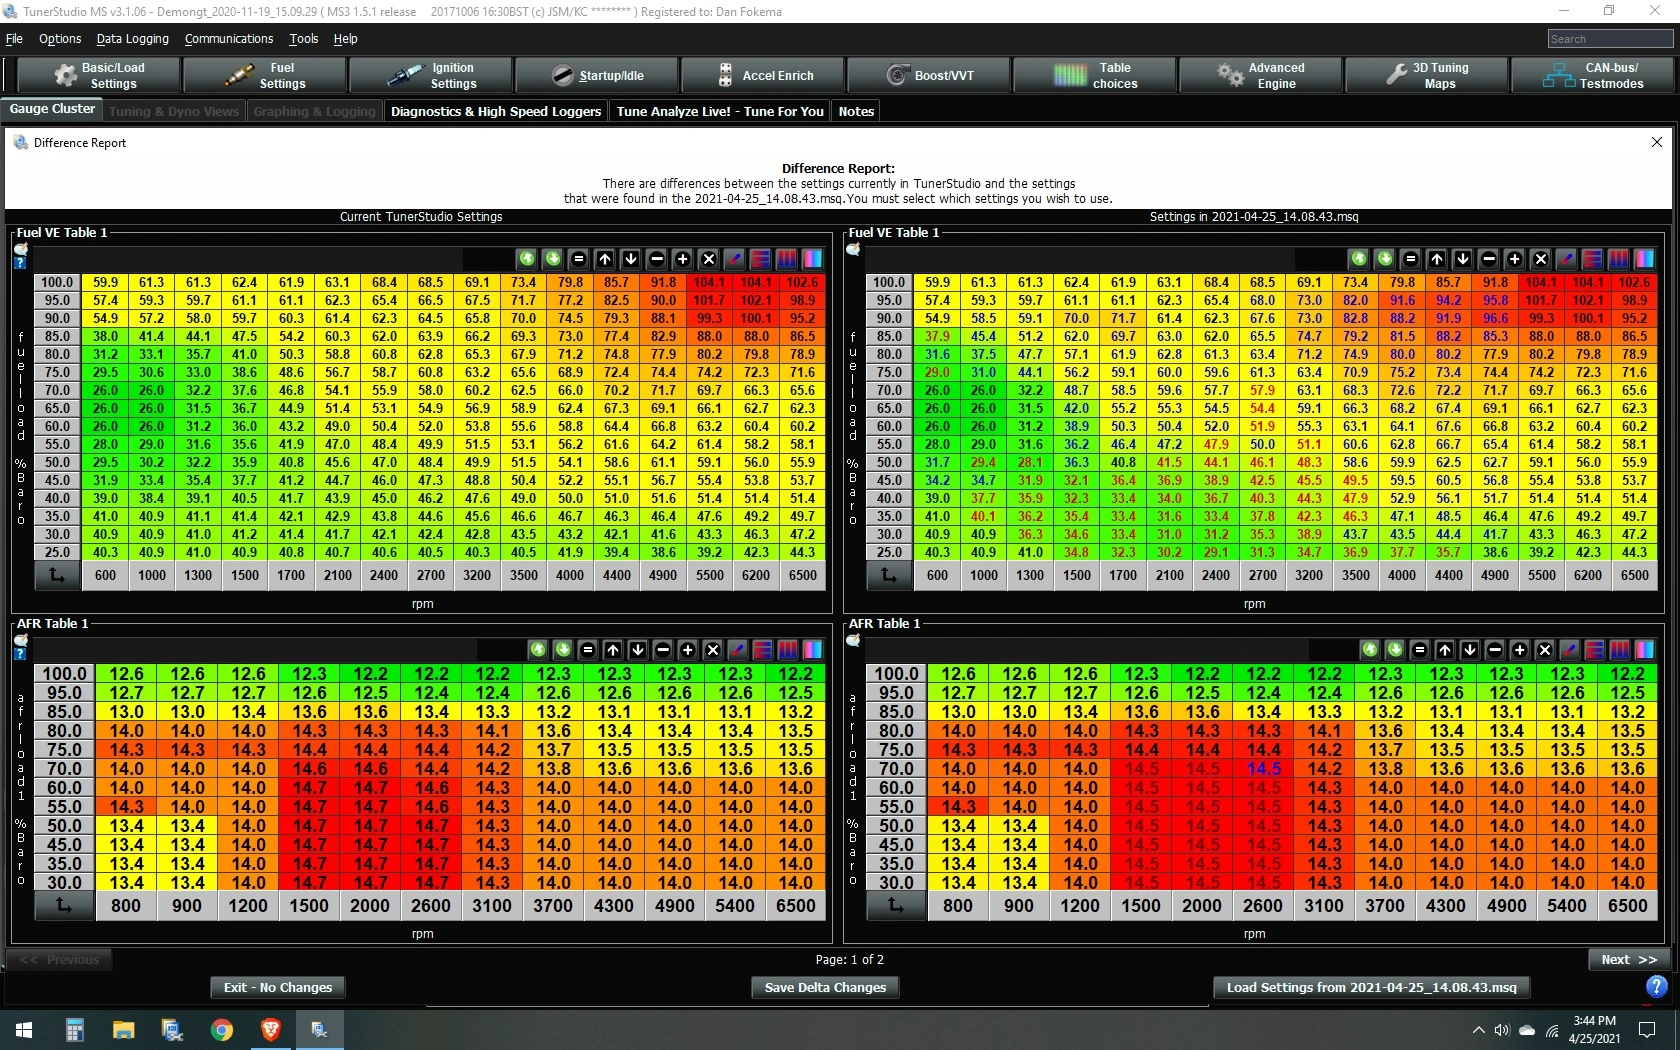This screenshot has height=1050, width=1680.
Task: Click the Search field in the menu bar
Action: tap(1610, 39)
